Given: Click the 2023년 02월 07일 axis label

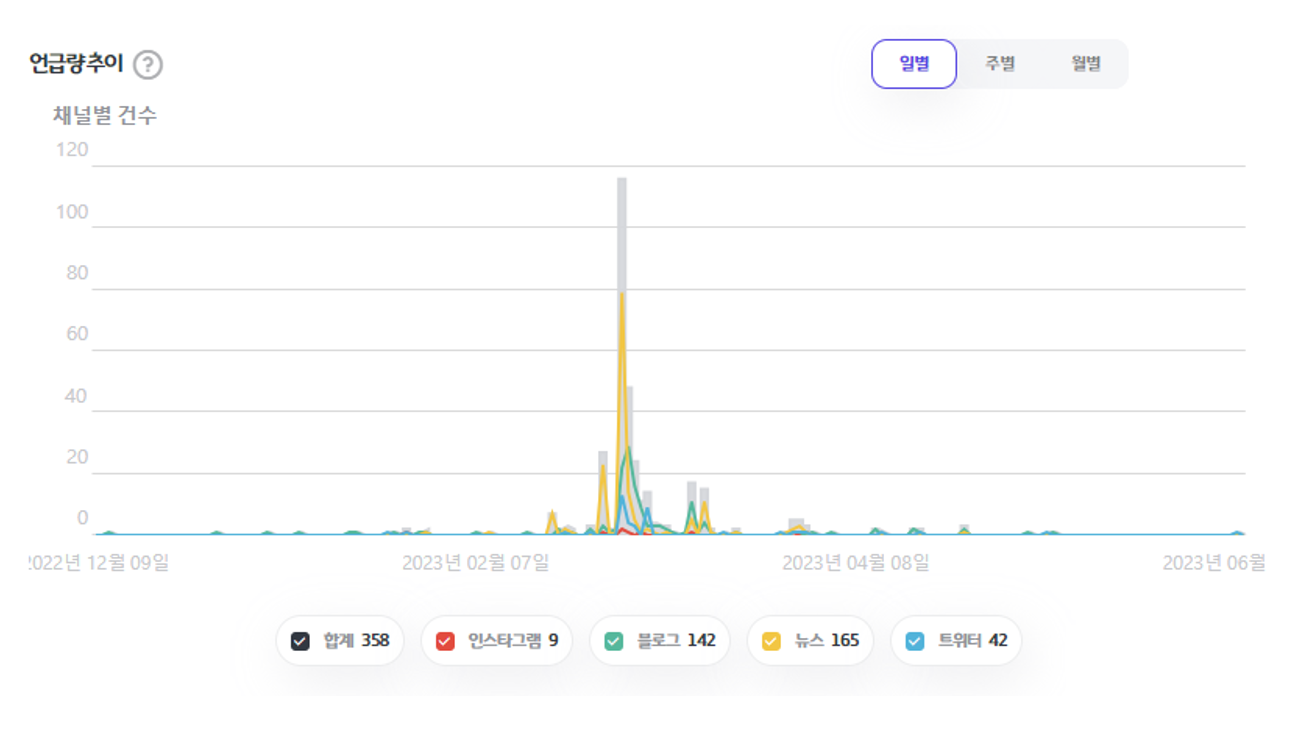Looking at the screenshot, I should [476, 563].
